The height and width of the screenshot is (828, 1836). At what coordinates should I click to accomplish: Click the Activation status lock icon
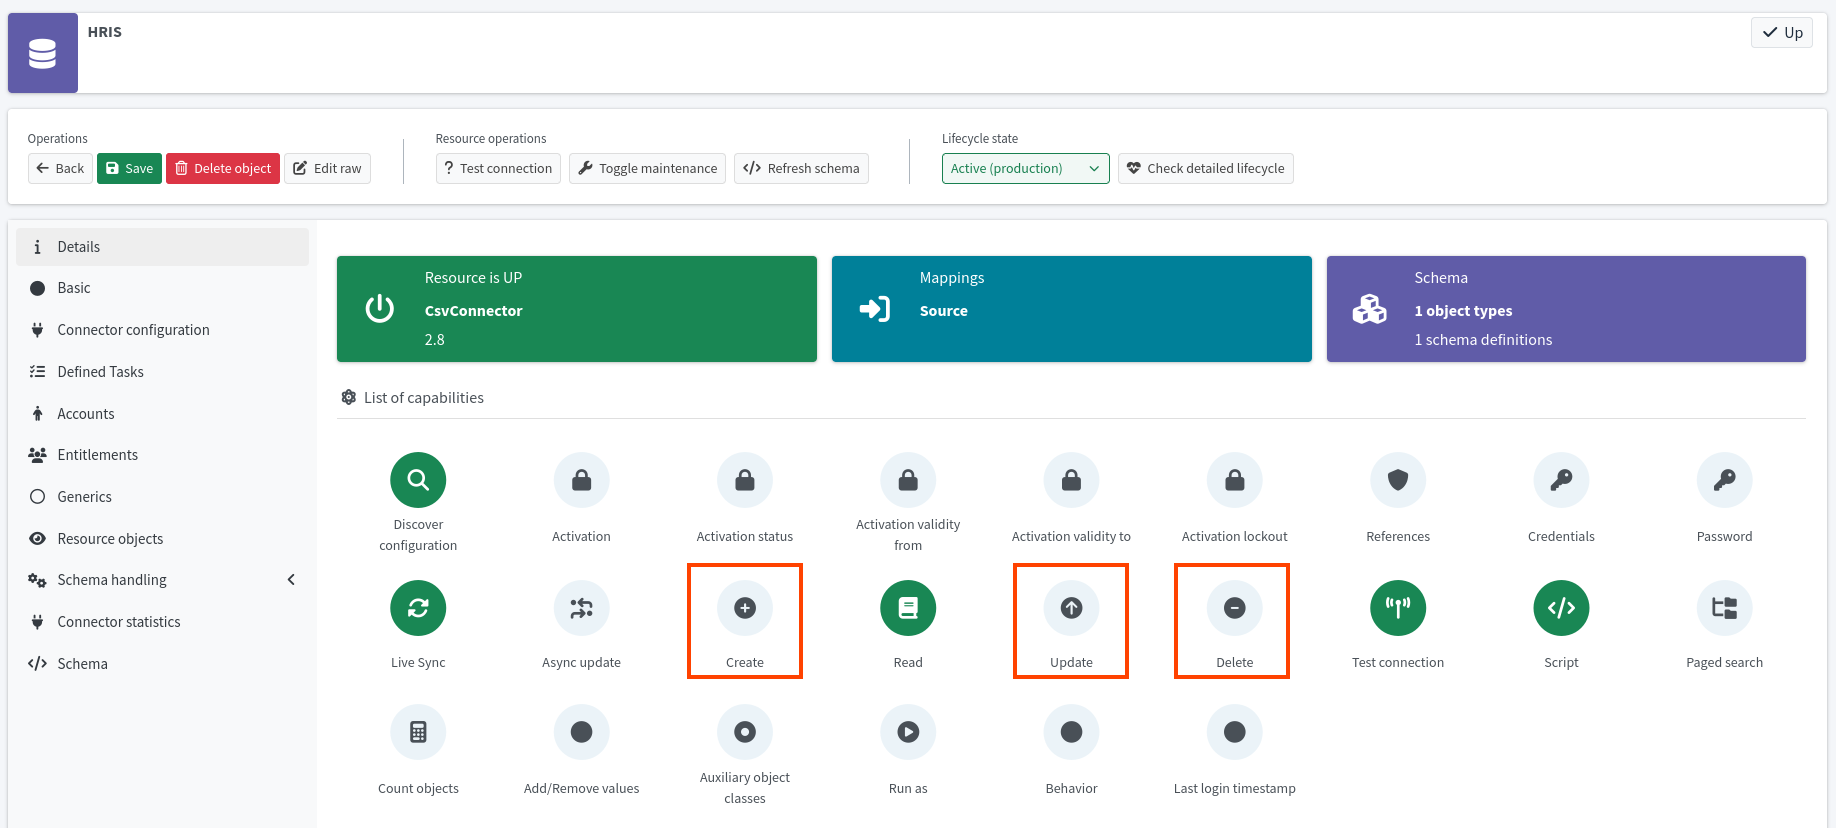745,480
